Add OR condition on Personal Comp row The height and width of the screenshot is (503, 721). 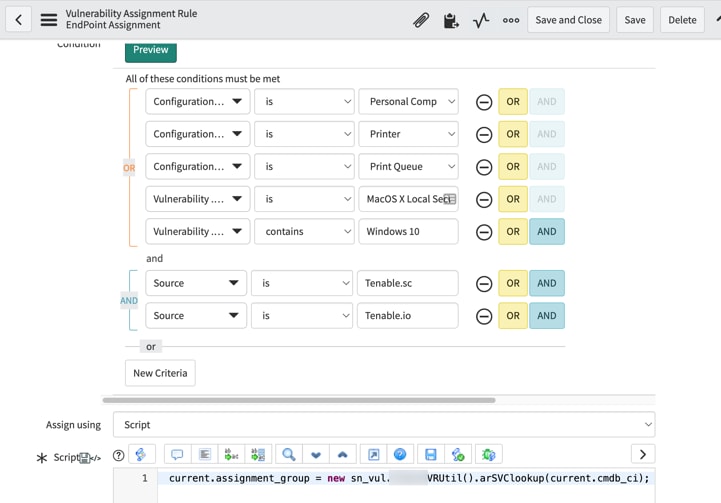coord(513,102)
